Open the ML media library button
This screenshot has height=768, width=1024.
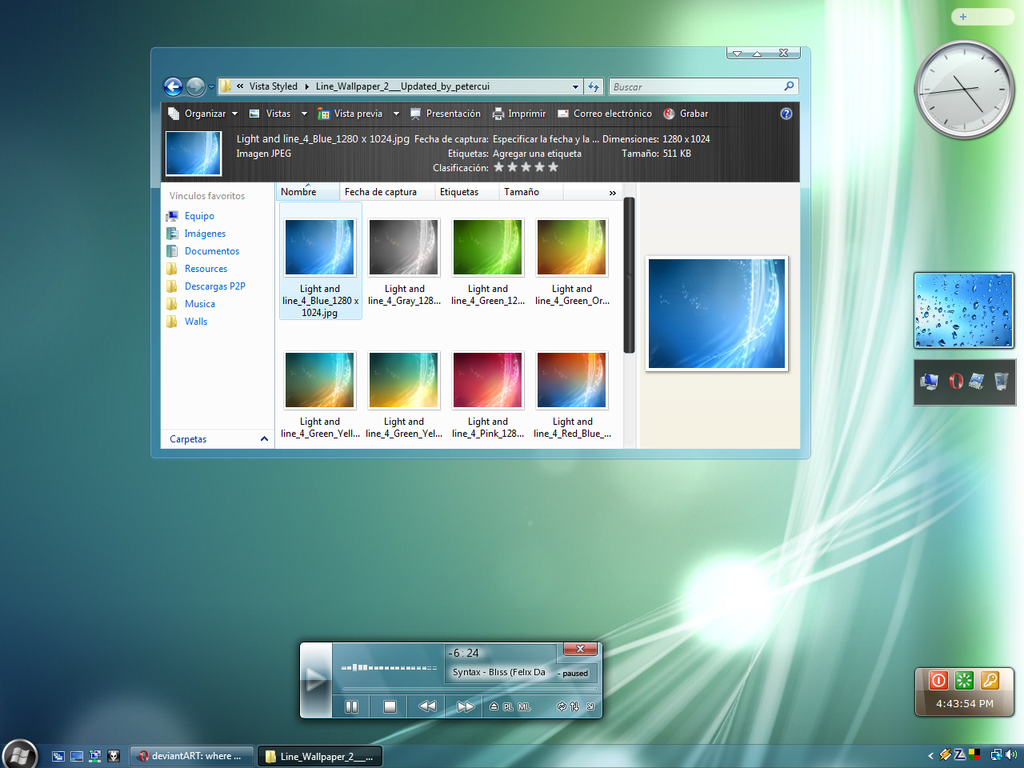pyautogui.click(x=524, y=707)
